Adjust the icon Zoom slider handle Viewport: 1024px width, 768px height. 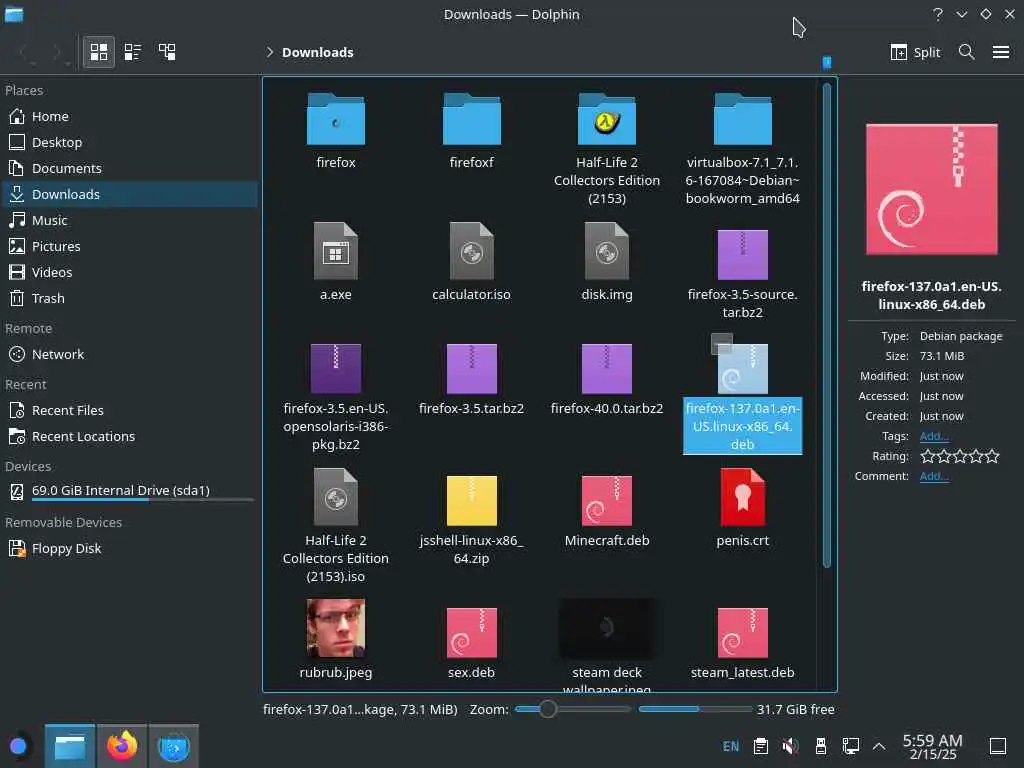[548, 709]
